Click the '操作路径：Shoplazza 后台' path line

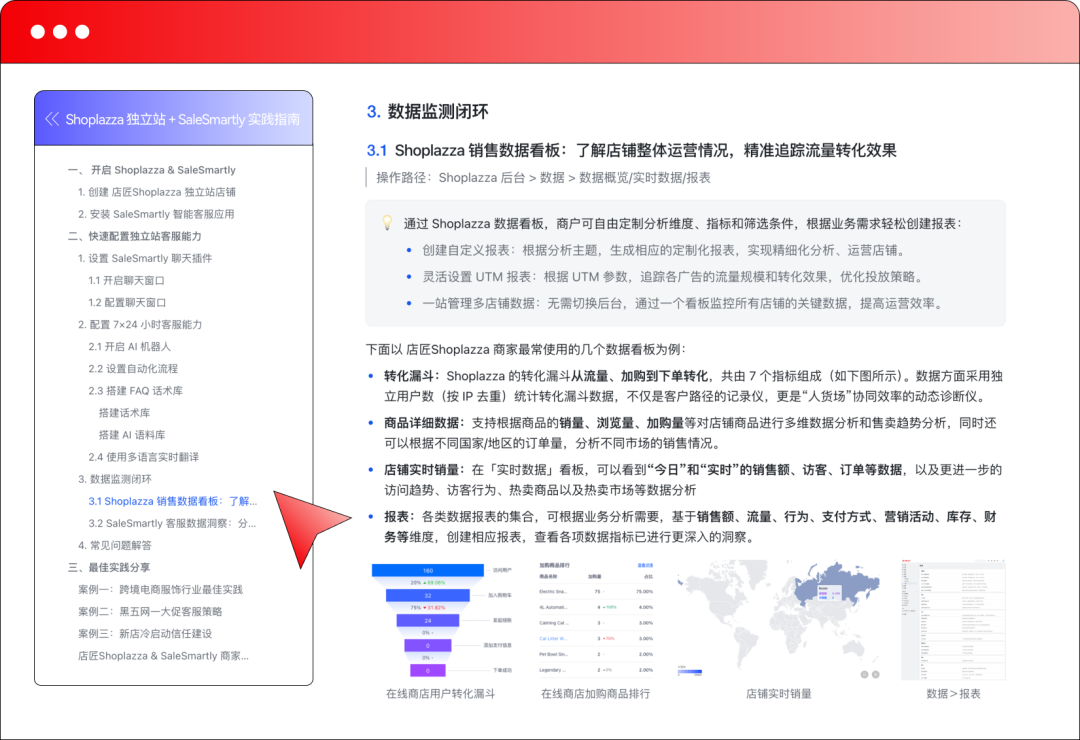[543, 177]
